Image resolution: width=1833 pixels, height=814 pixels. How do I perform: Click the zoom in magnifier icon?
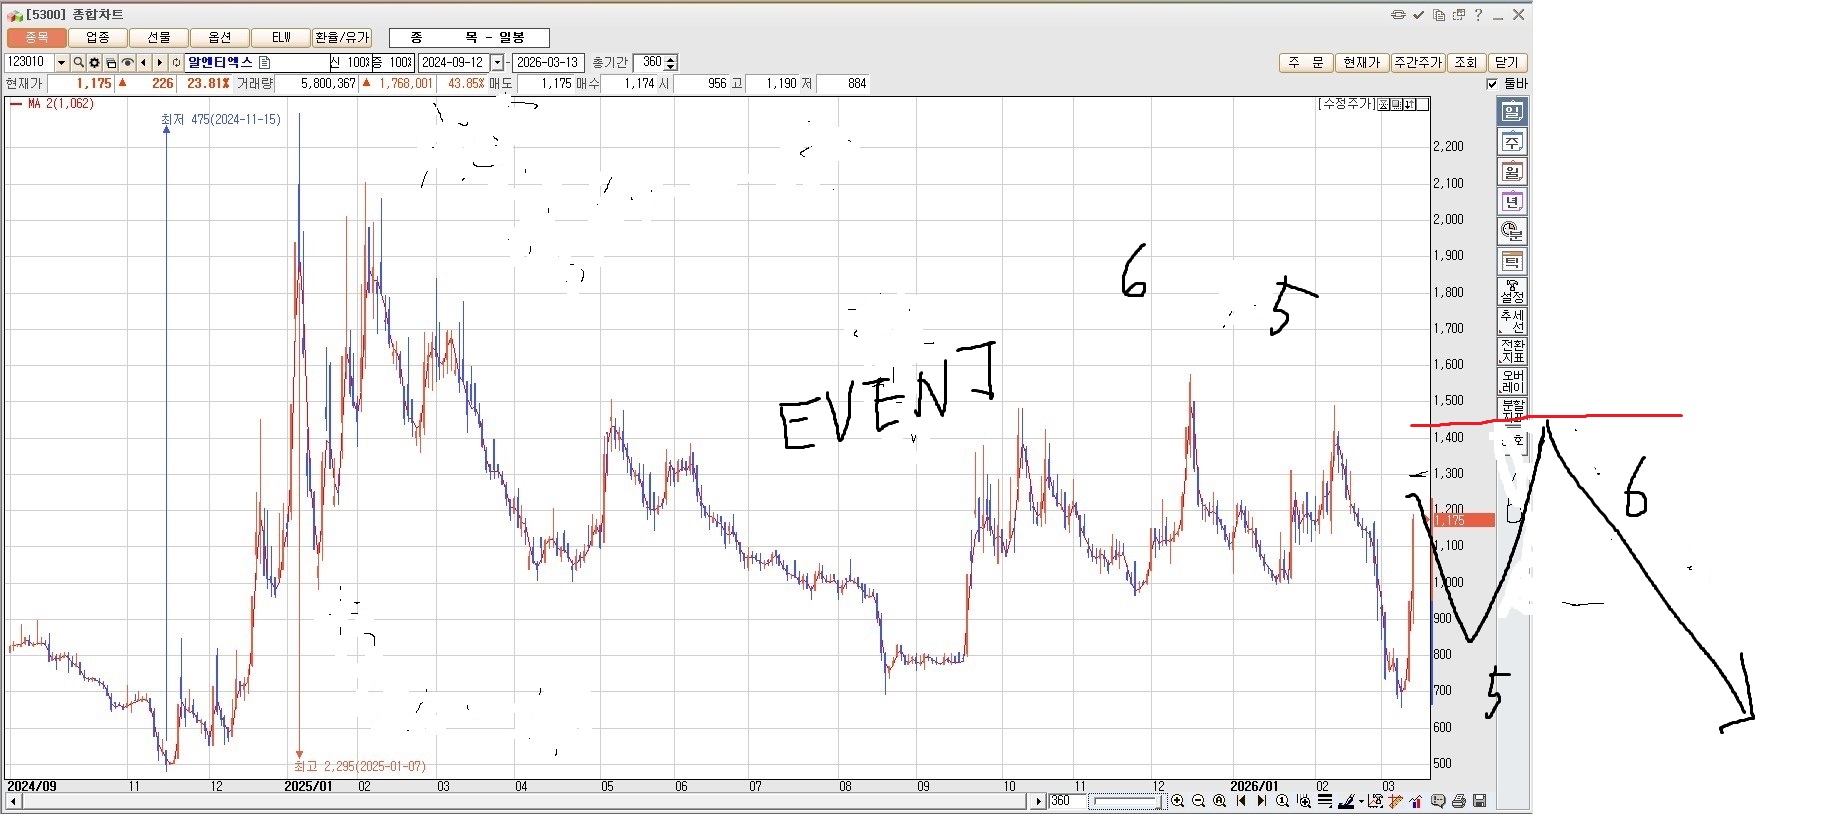[x=1178, y=801]
